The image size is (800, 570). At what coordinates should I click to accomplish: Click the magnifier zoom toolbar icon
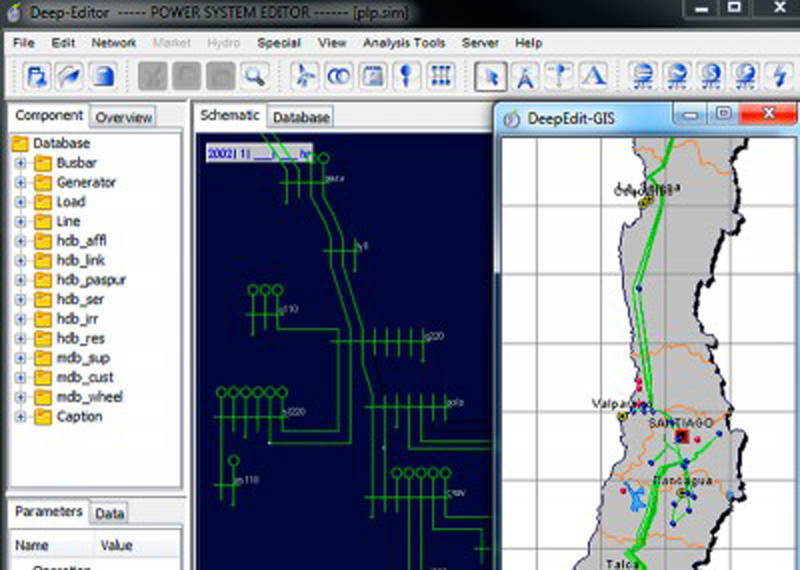tap(255, 76)
